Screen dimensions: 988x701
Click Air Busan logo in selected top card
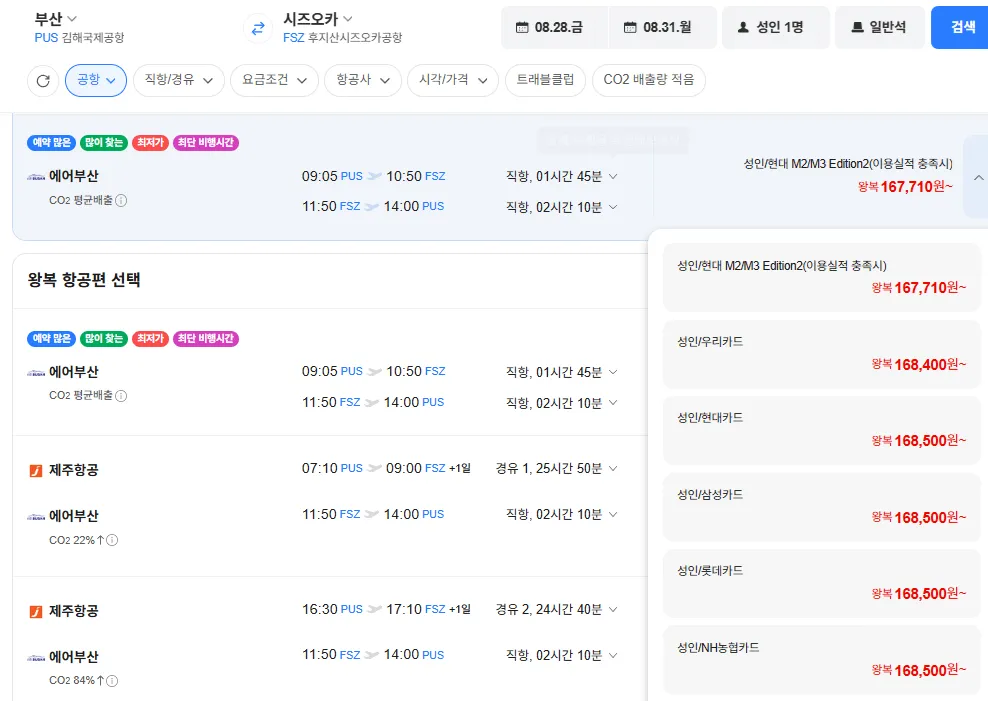pyautogui.click(x=36, y=177)
